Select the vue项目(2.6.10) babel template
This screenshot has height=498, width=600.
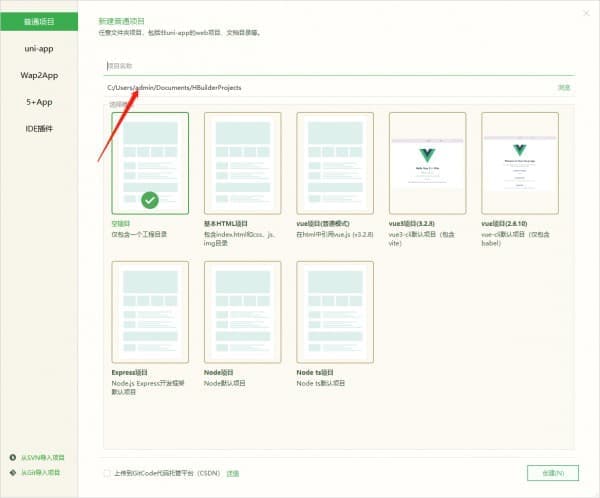tap(519, 162)
